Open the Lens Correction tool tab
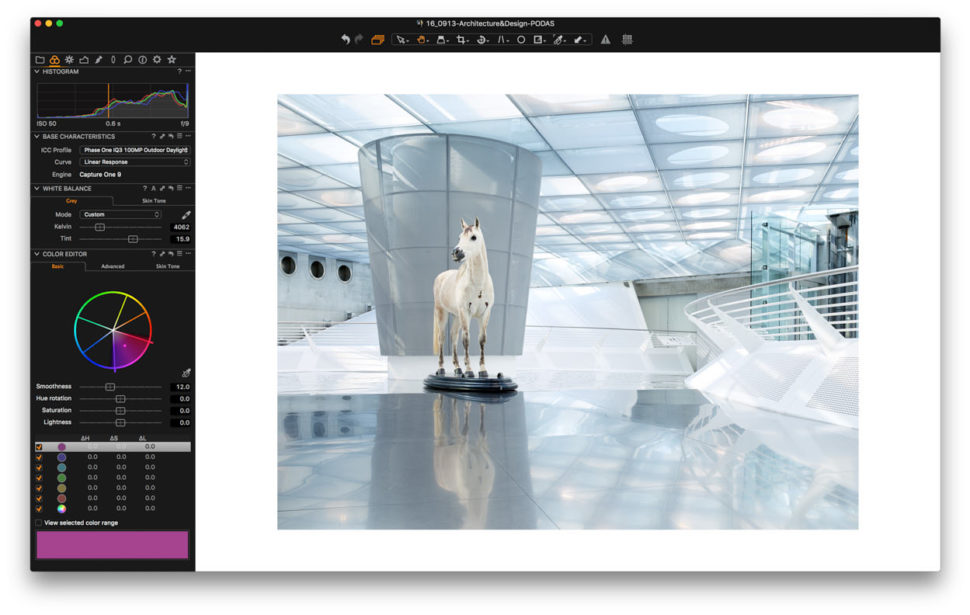This screenshot has width=970, height=615. point(84,60)
